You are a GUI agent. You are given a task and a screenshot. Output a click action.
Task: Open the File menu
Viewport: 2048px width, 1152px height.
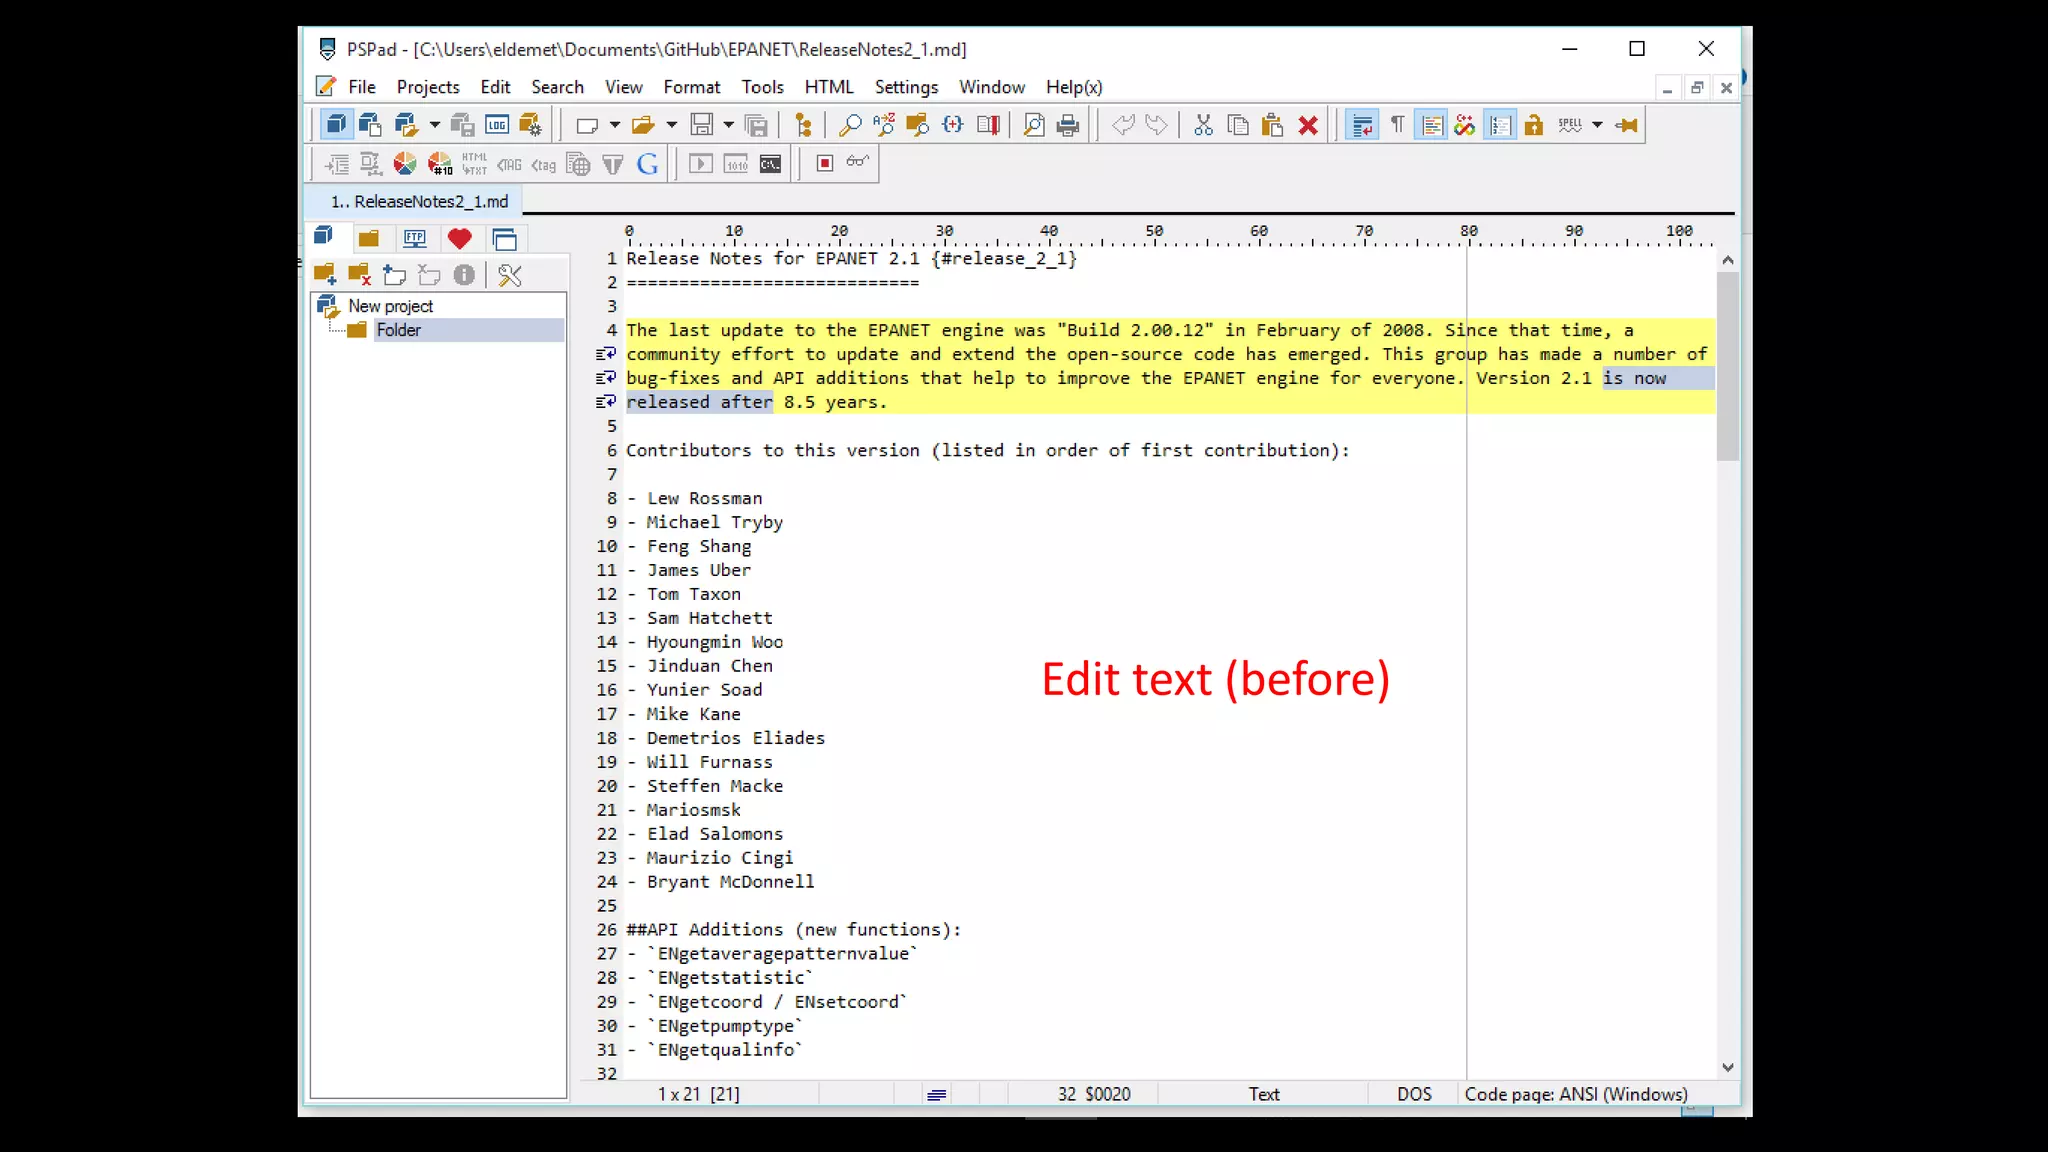click(x=362, y=87)
